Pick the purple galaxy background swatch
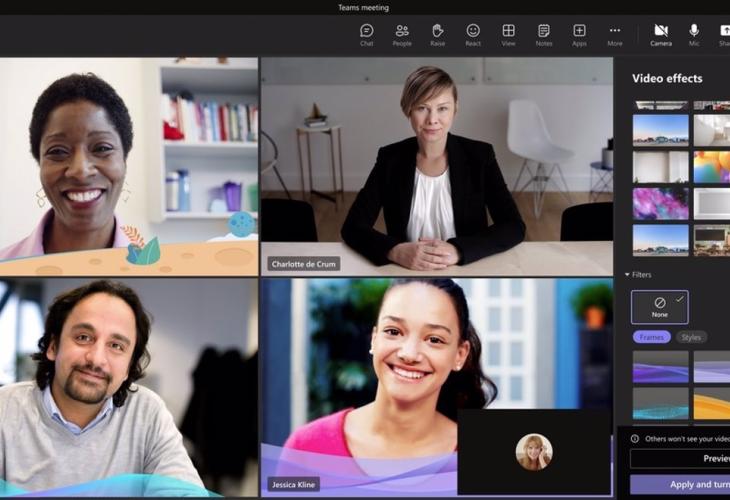This screenshot has width=730, height=500. 660,203
